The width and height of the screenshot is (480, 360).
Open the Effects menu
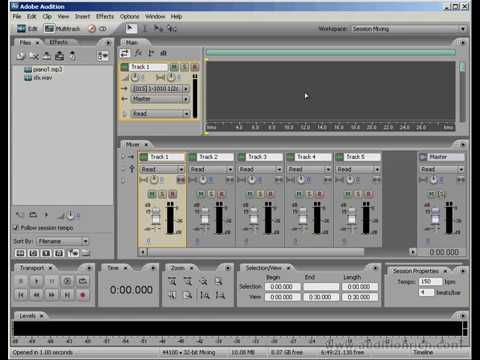[x=105, y=16]
